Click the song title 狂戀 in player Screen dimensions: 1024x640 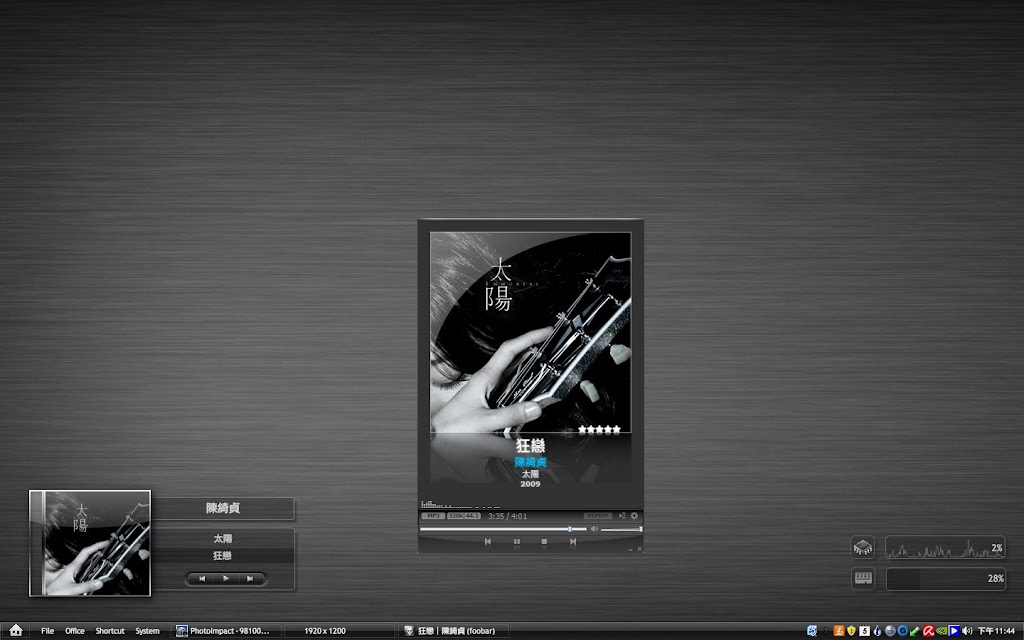point(530,445)
